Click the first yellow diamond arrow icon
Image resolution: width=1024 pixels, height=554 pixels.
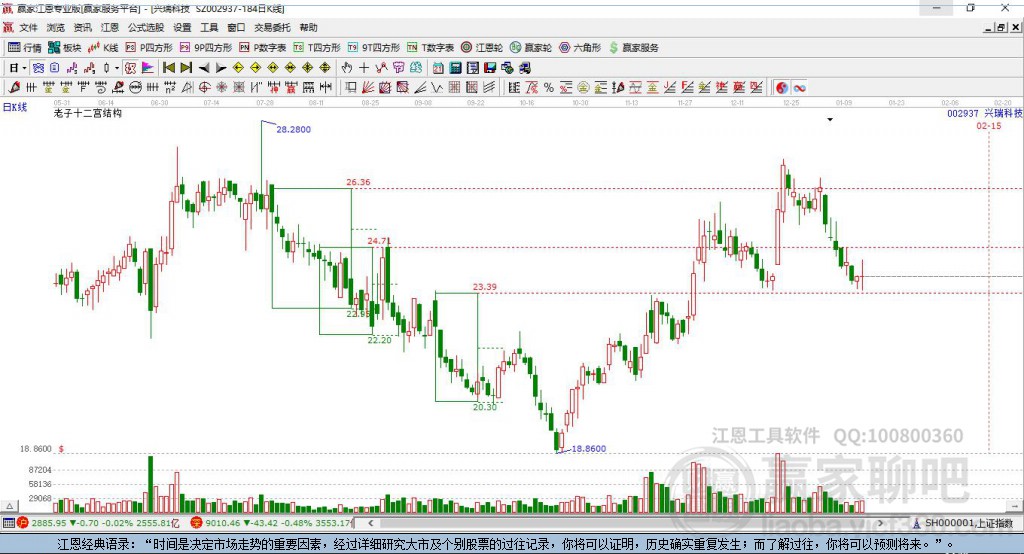(238, 68)
